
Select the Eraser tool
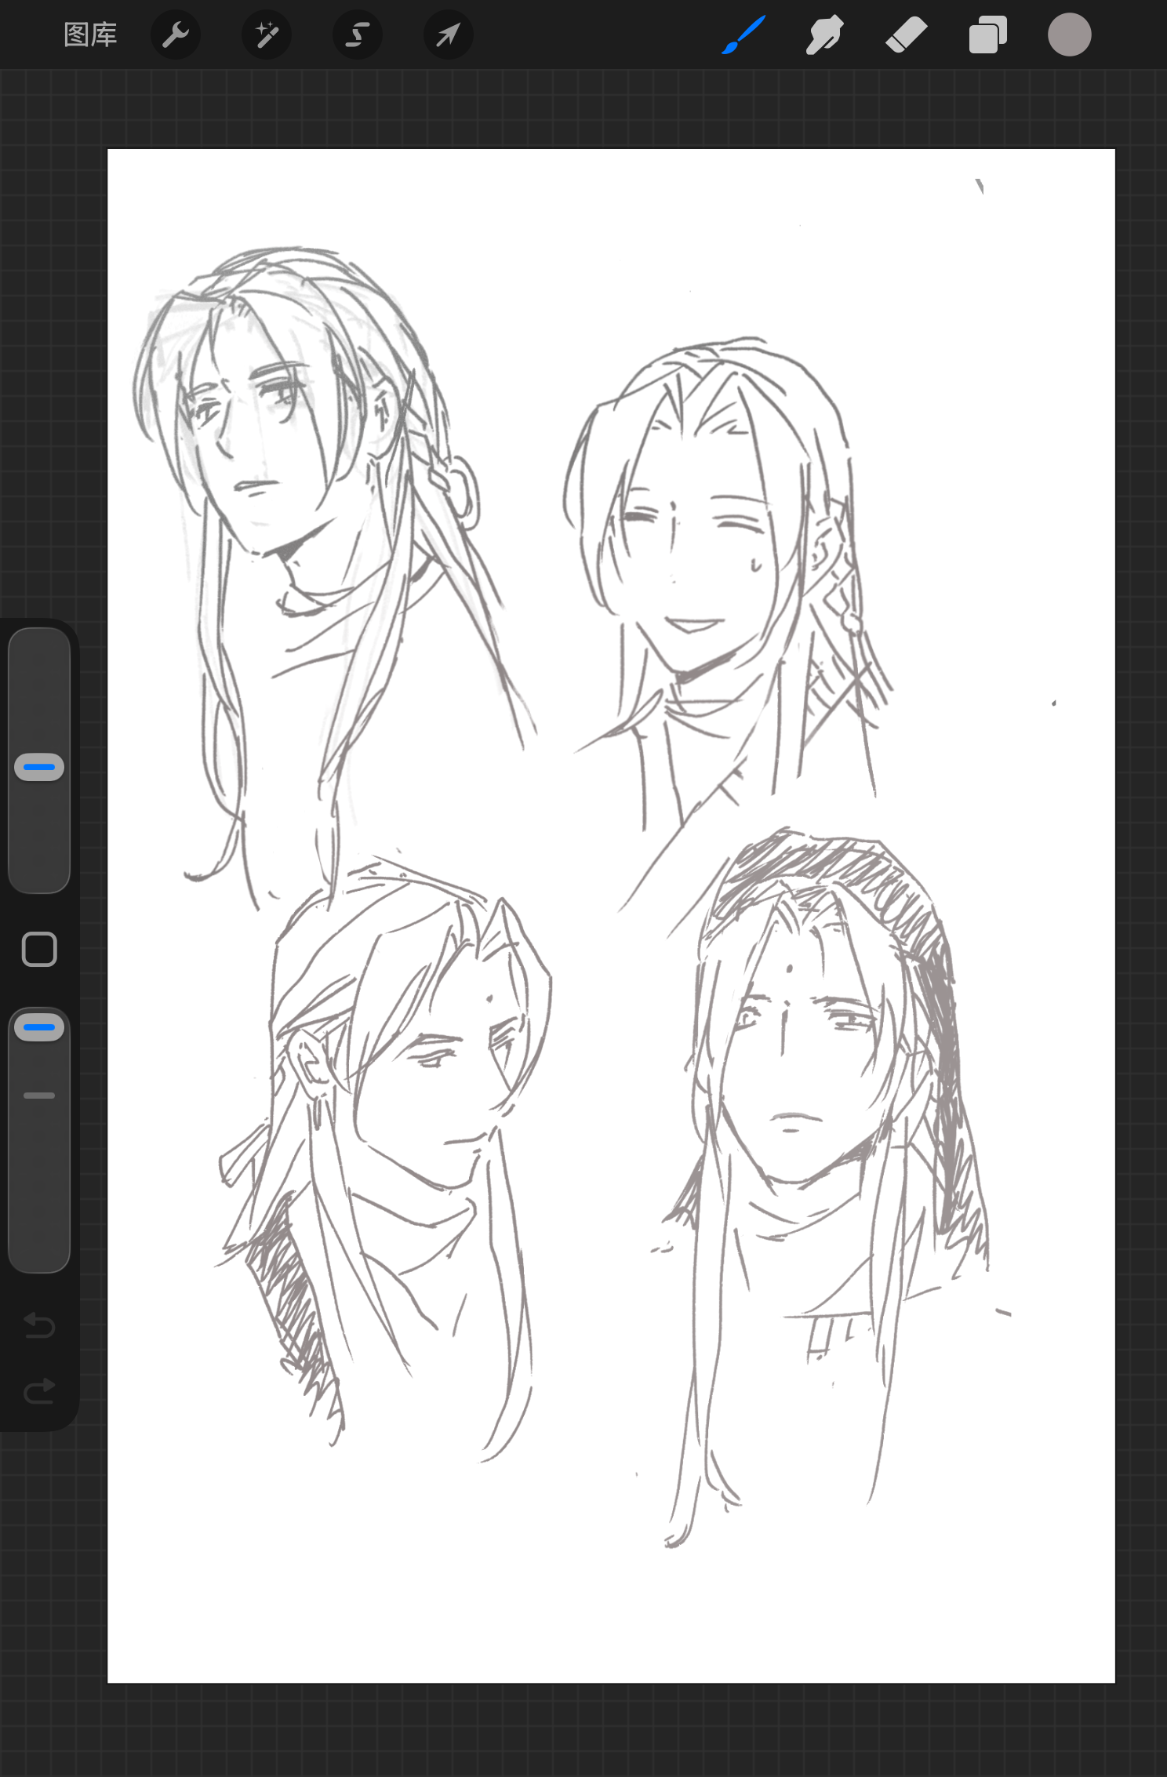tap(906, 35)
